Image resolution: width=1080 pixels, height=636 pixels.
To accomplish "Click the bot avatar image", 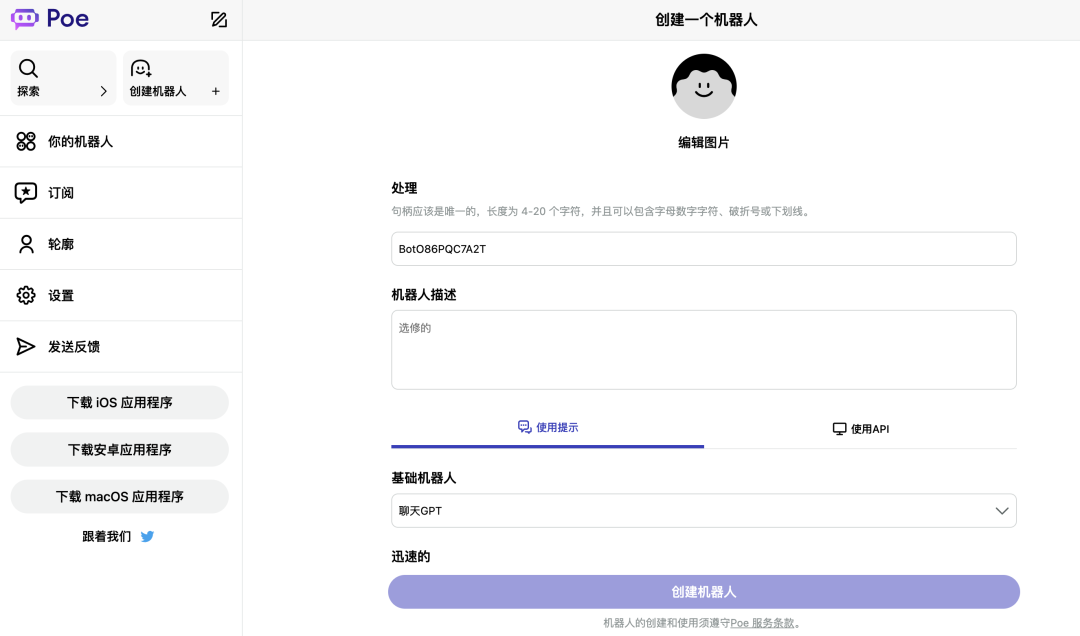I will 704,86.
